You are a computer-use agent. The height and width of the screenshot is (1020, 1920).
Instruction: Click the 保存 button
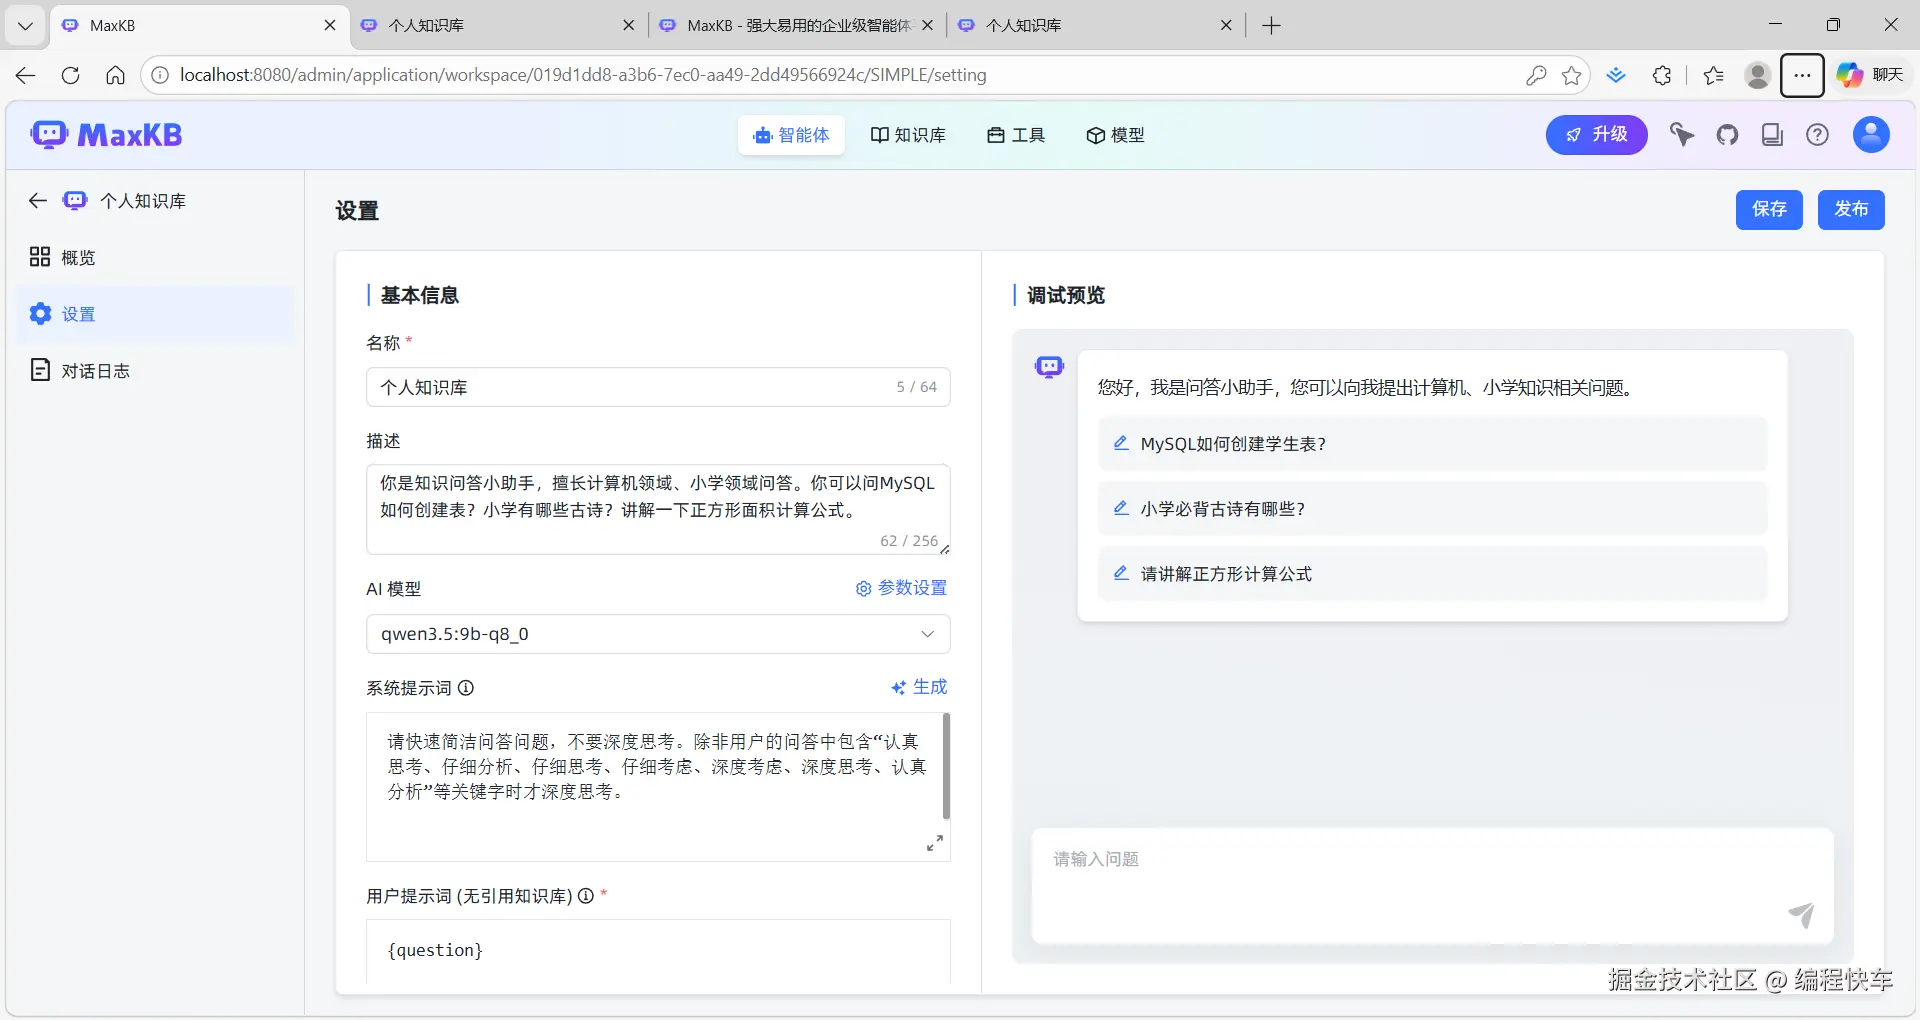pyautogui.click(x=1769, y=210)
